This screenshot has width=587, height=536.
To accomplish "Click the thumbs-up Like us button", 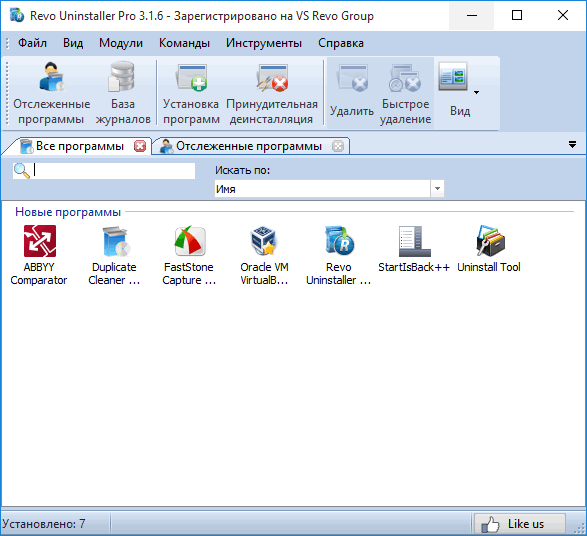I will (x=520, y=524).
